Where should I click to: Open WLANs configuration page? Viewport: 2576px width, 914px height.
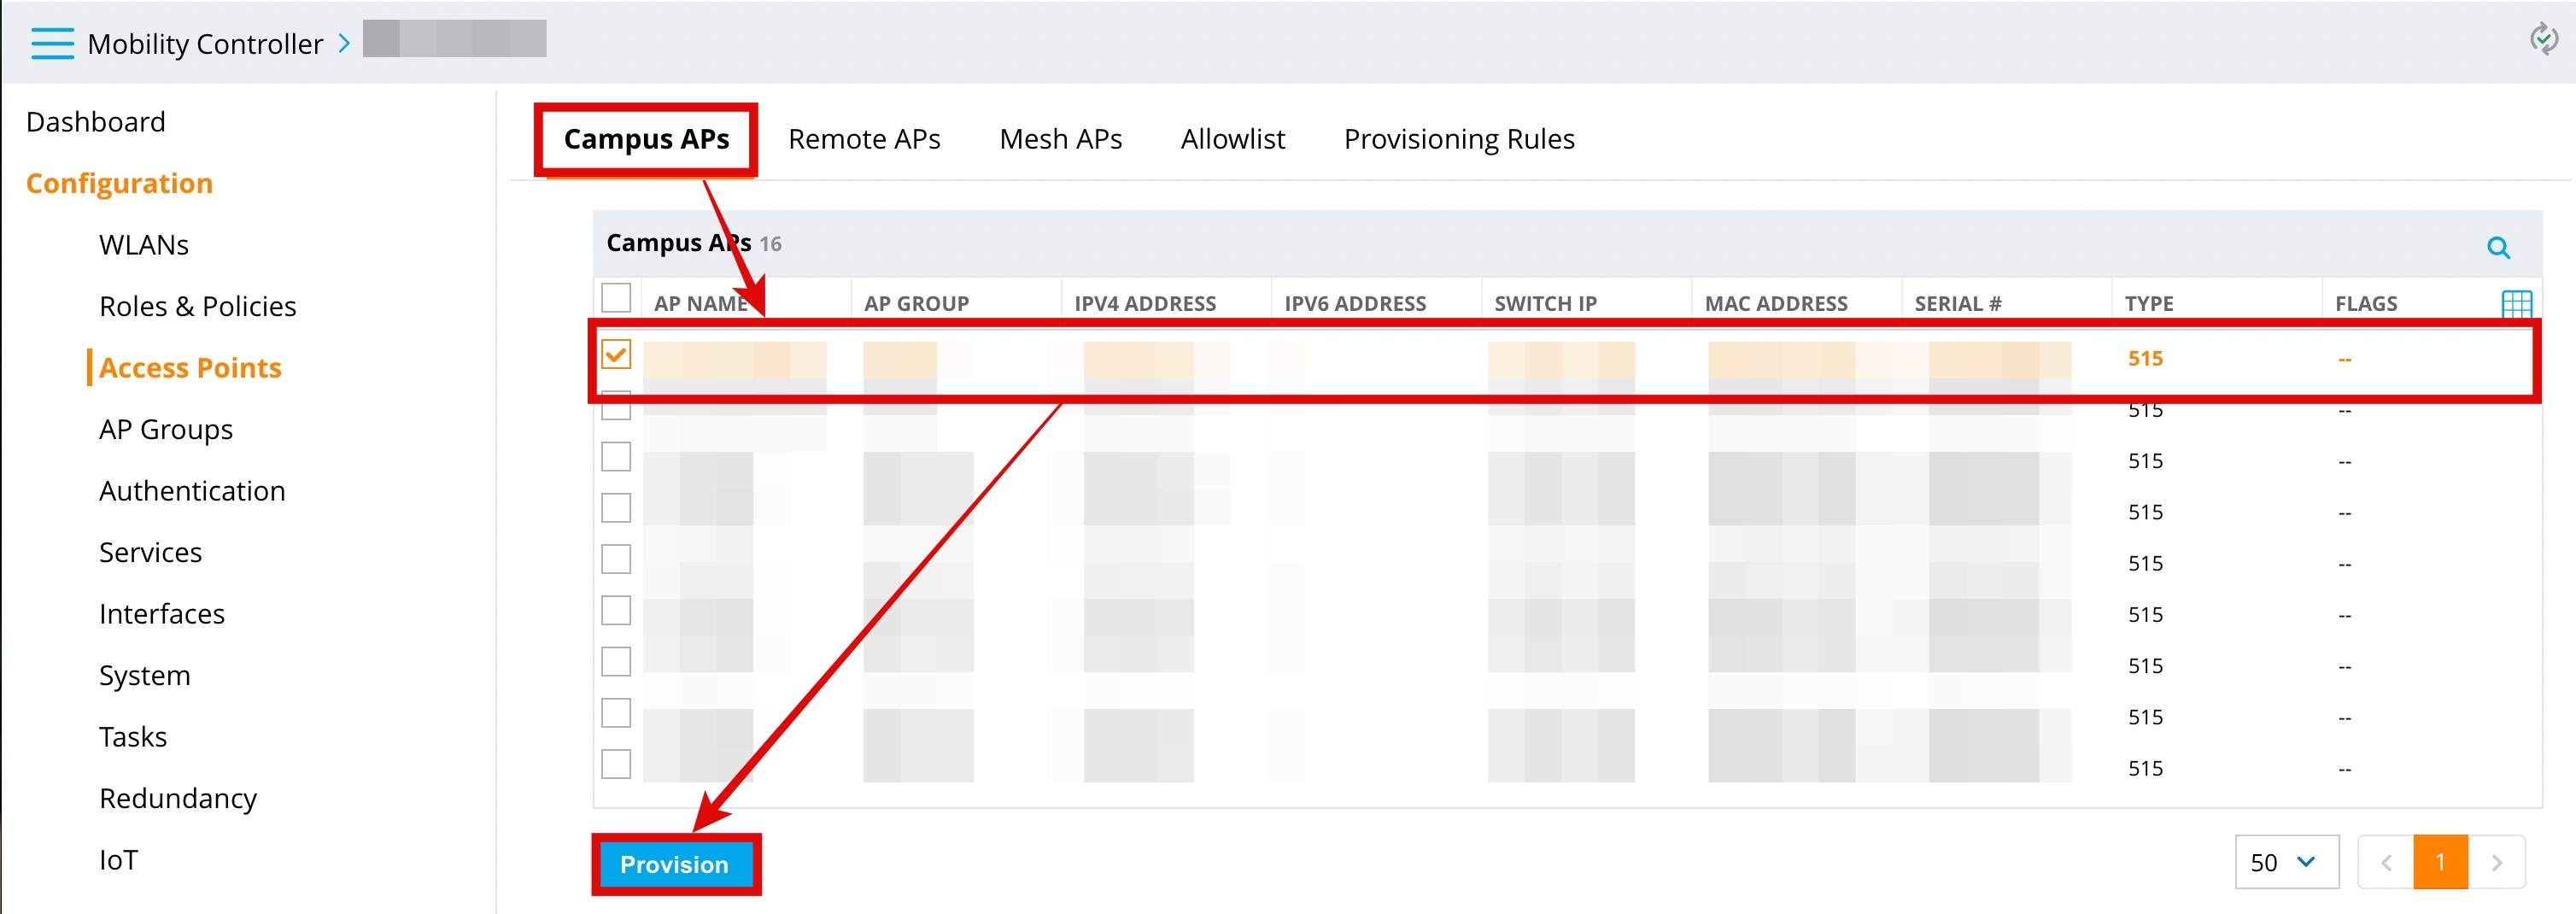(x=144, y=245)
